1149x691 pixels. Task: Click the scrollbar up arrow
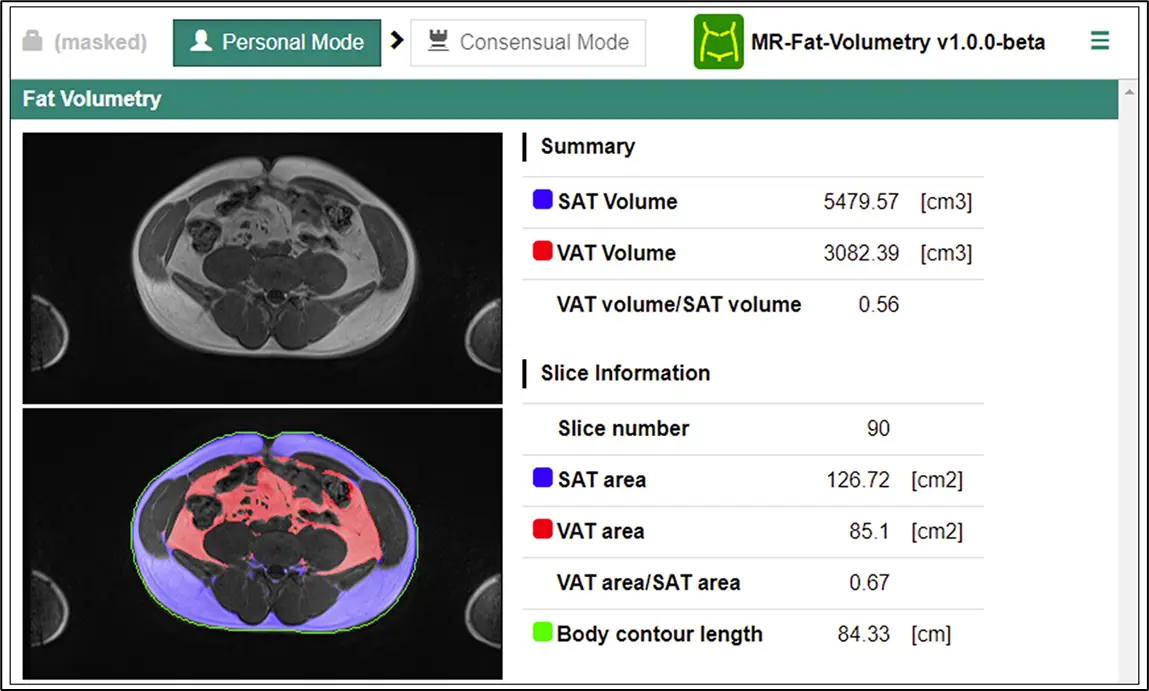click(1128, 91)
